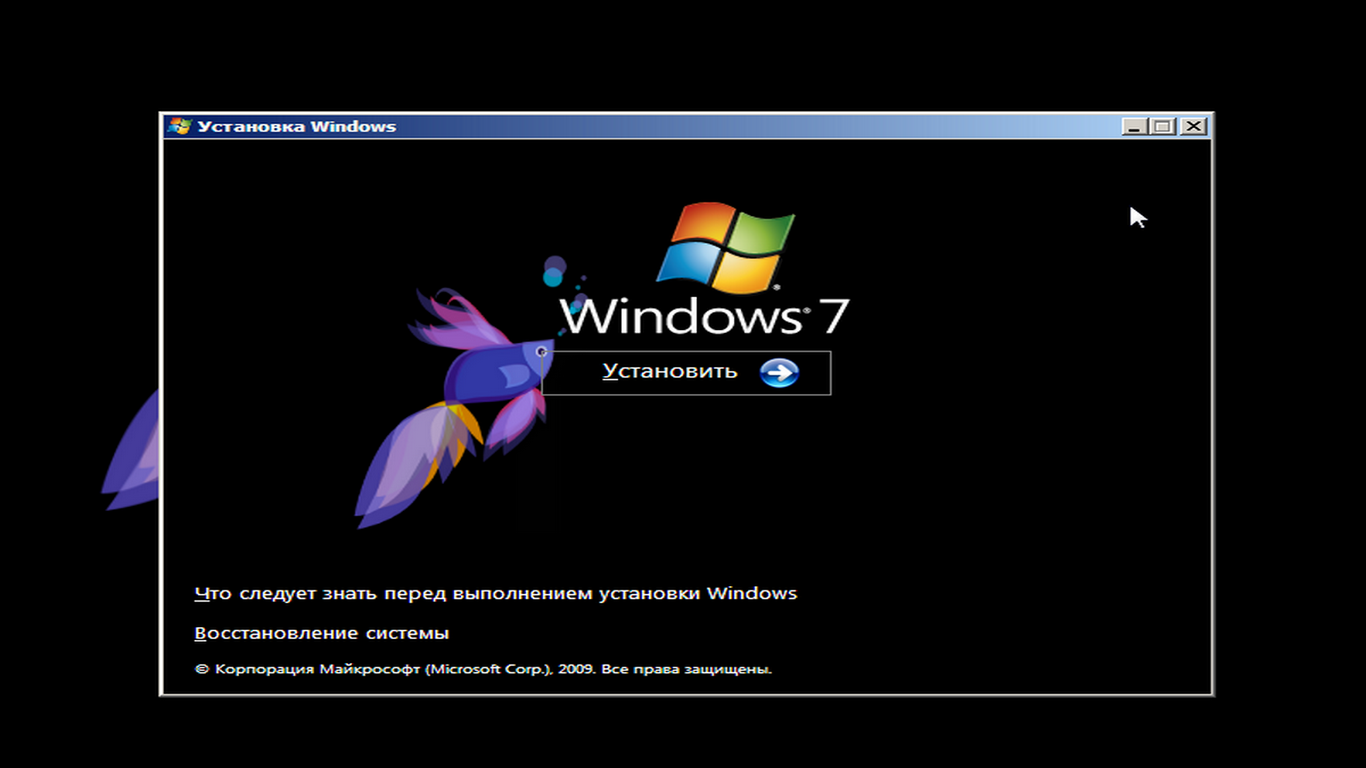
Task: Click the 'Установка Windows' title bar text
Action: pyautogui.click(x=297, y=127)
